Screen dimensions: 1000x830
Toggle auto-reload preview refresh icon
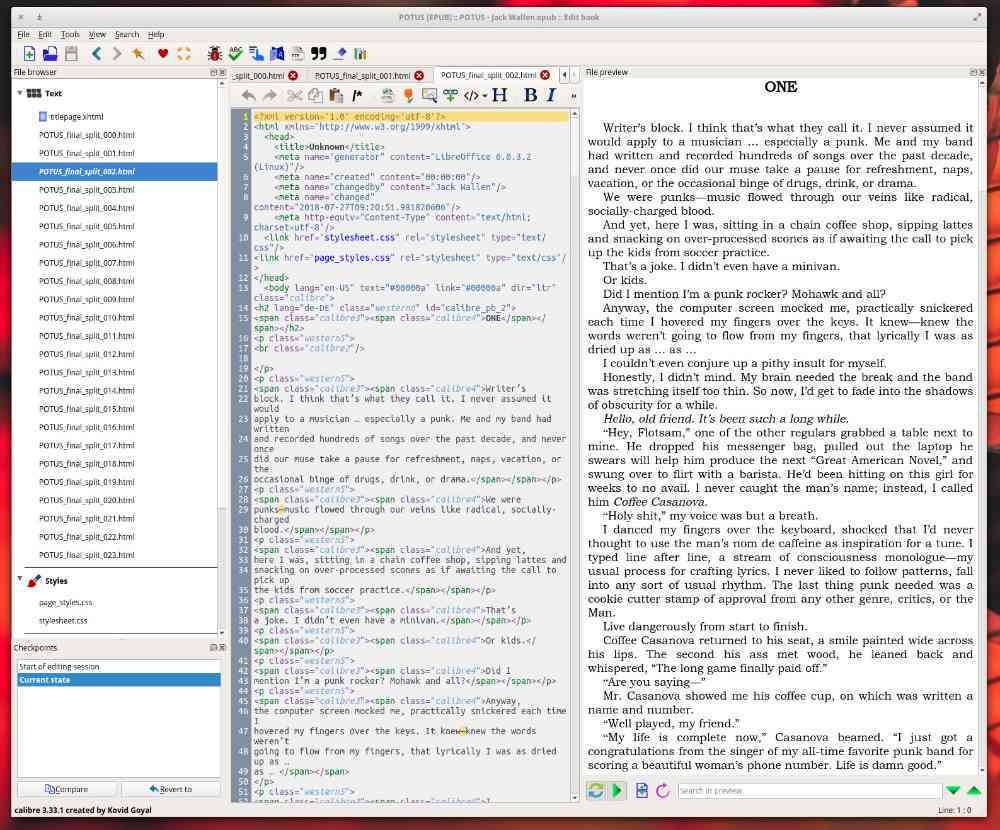[x=596, y=790]
